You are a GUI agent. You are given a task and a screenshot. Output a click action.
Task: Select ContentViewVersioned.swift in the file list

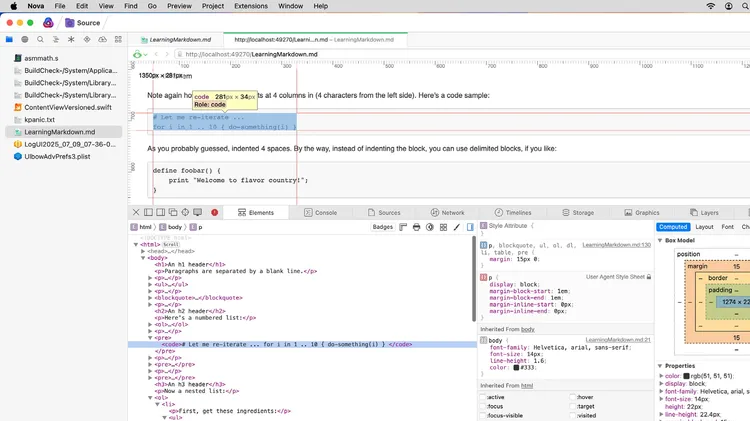(68, 107)
